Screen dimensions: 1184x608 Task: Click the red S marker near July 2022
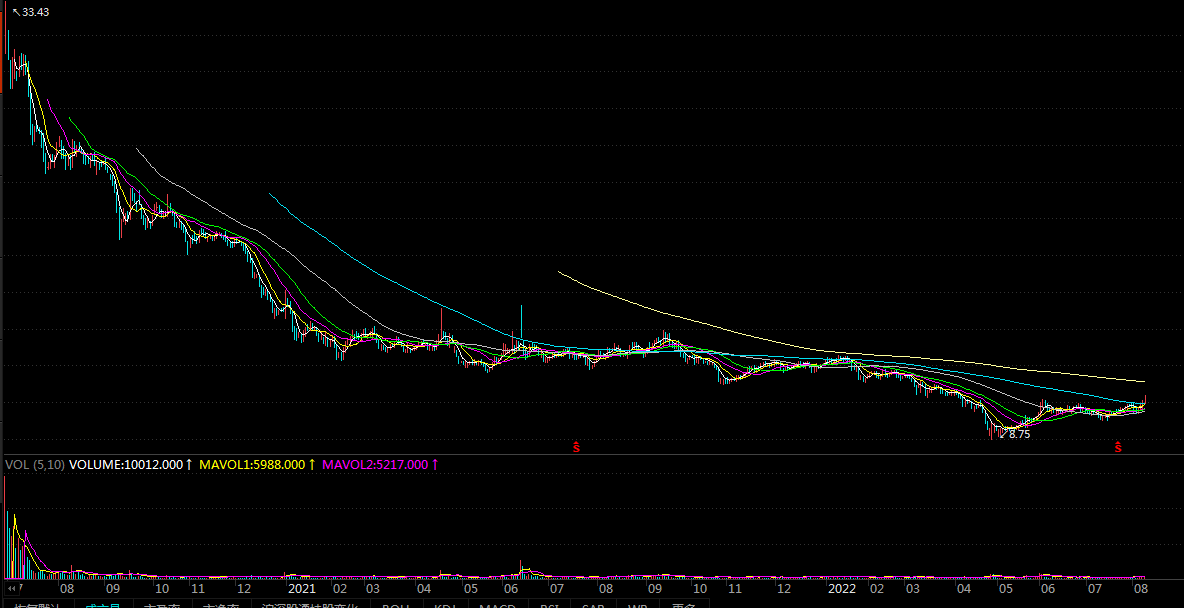1118,446
